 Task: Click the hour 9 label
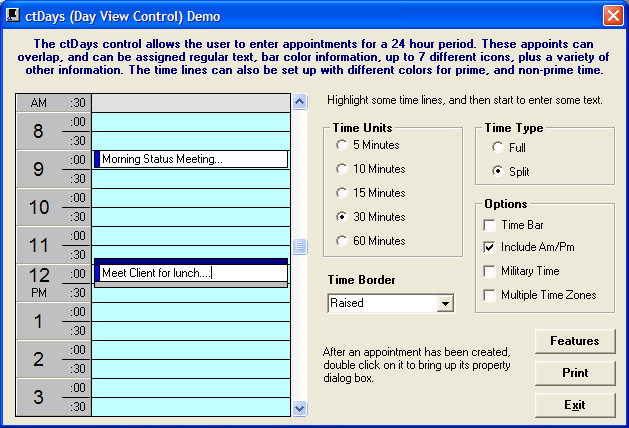coord(38,169)
